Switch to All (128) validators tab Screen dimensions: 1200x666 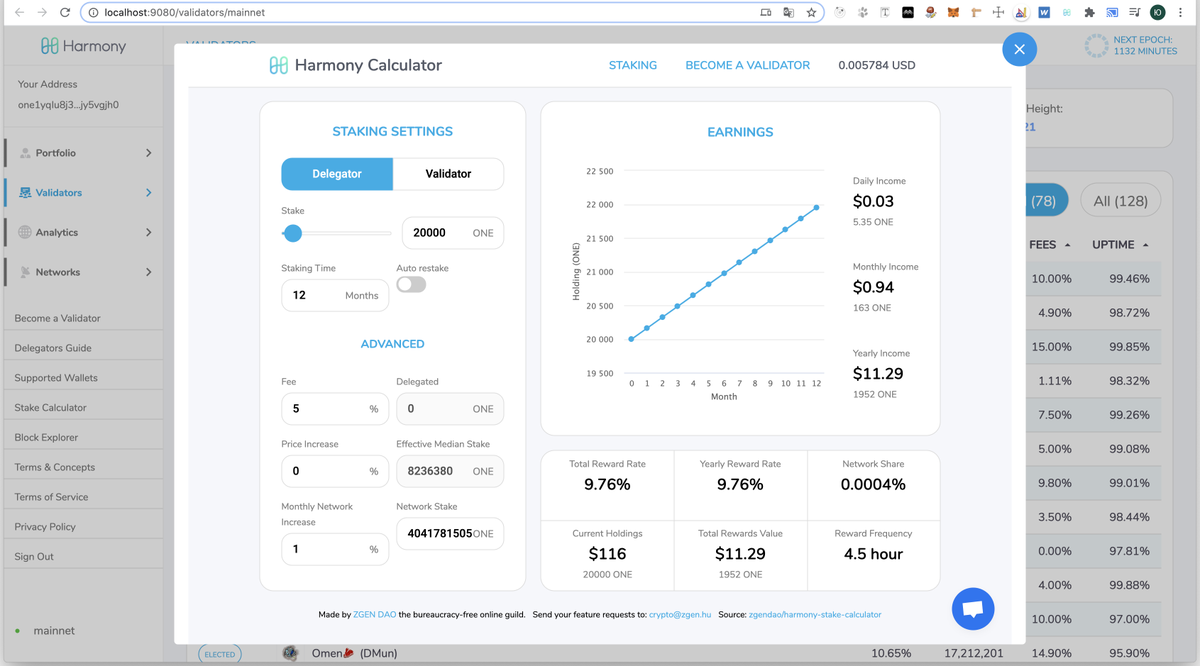(x=1120, y=200)
